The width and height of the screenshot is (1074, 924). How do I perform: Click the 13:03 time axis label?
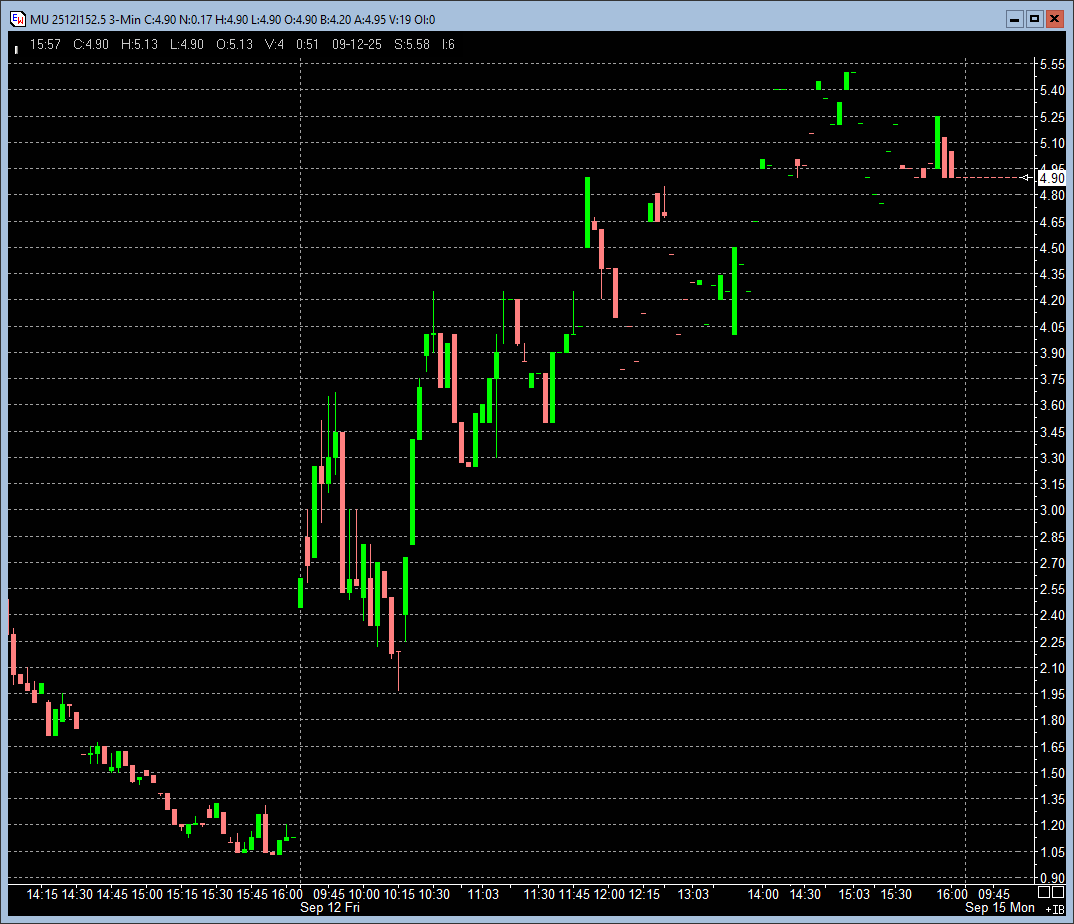click(693, 894)
